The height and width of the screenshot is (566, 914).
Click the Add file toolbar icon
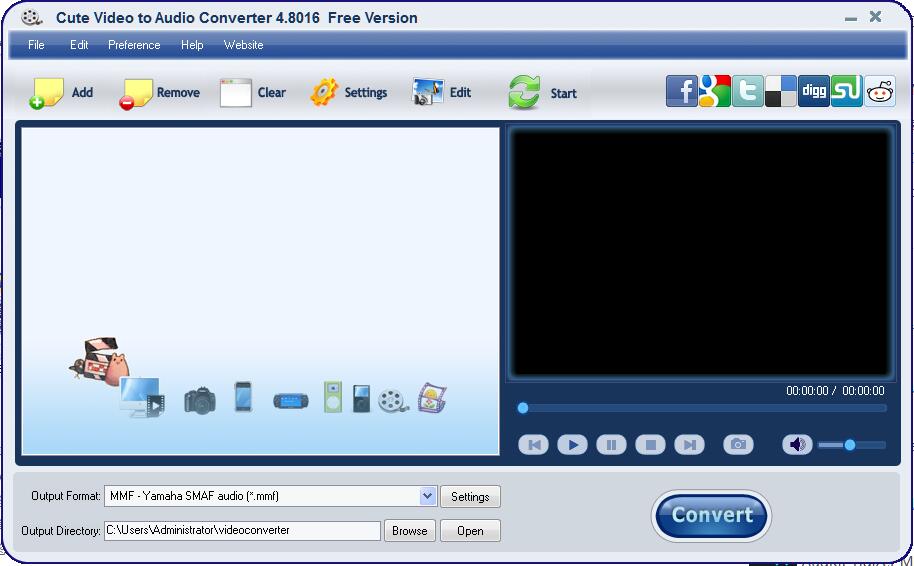pos(46,93)
